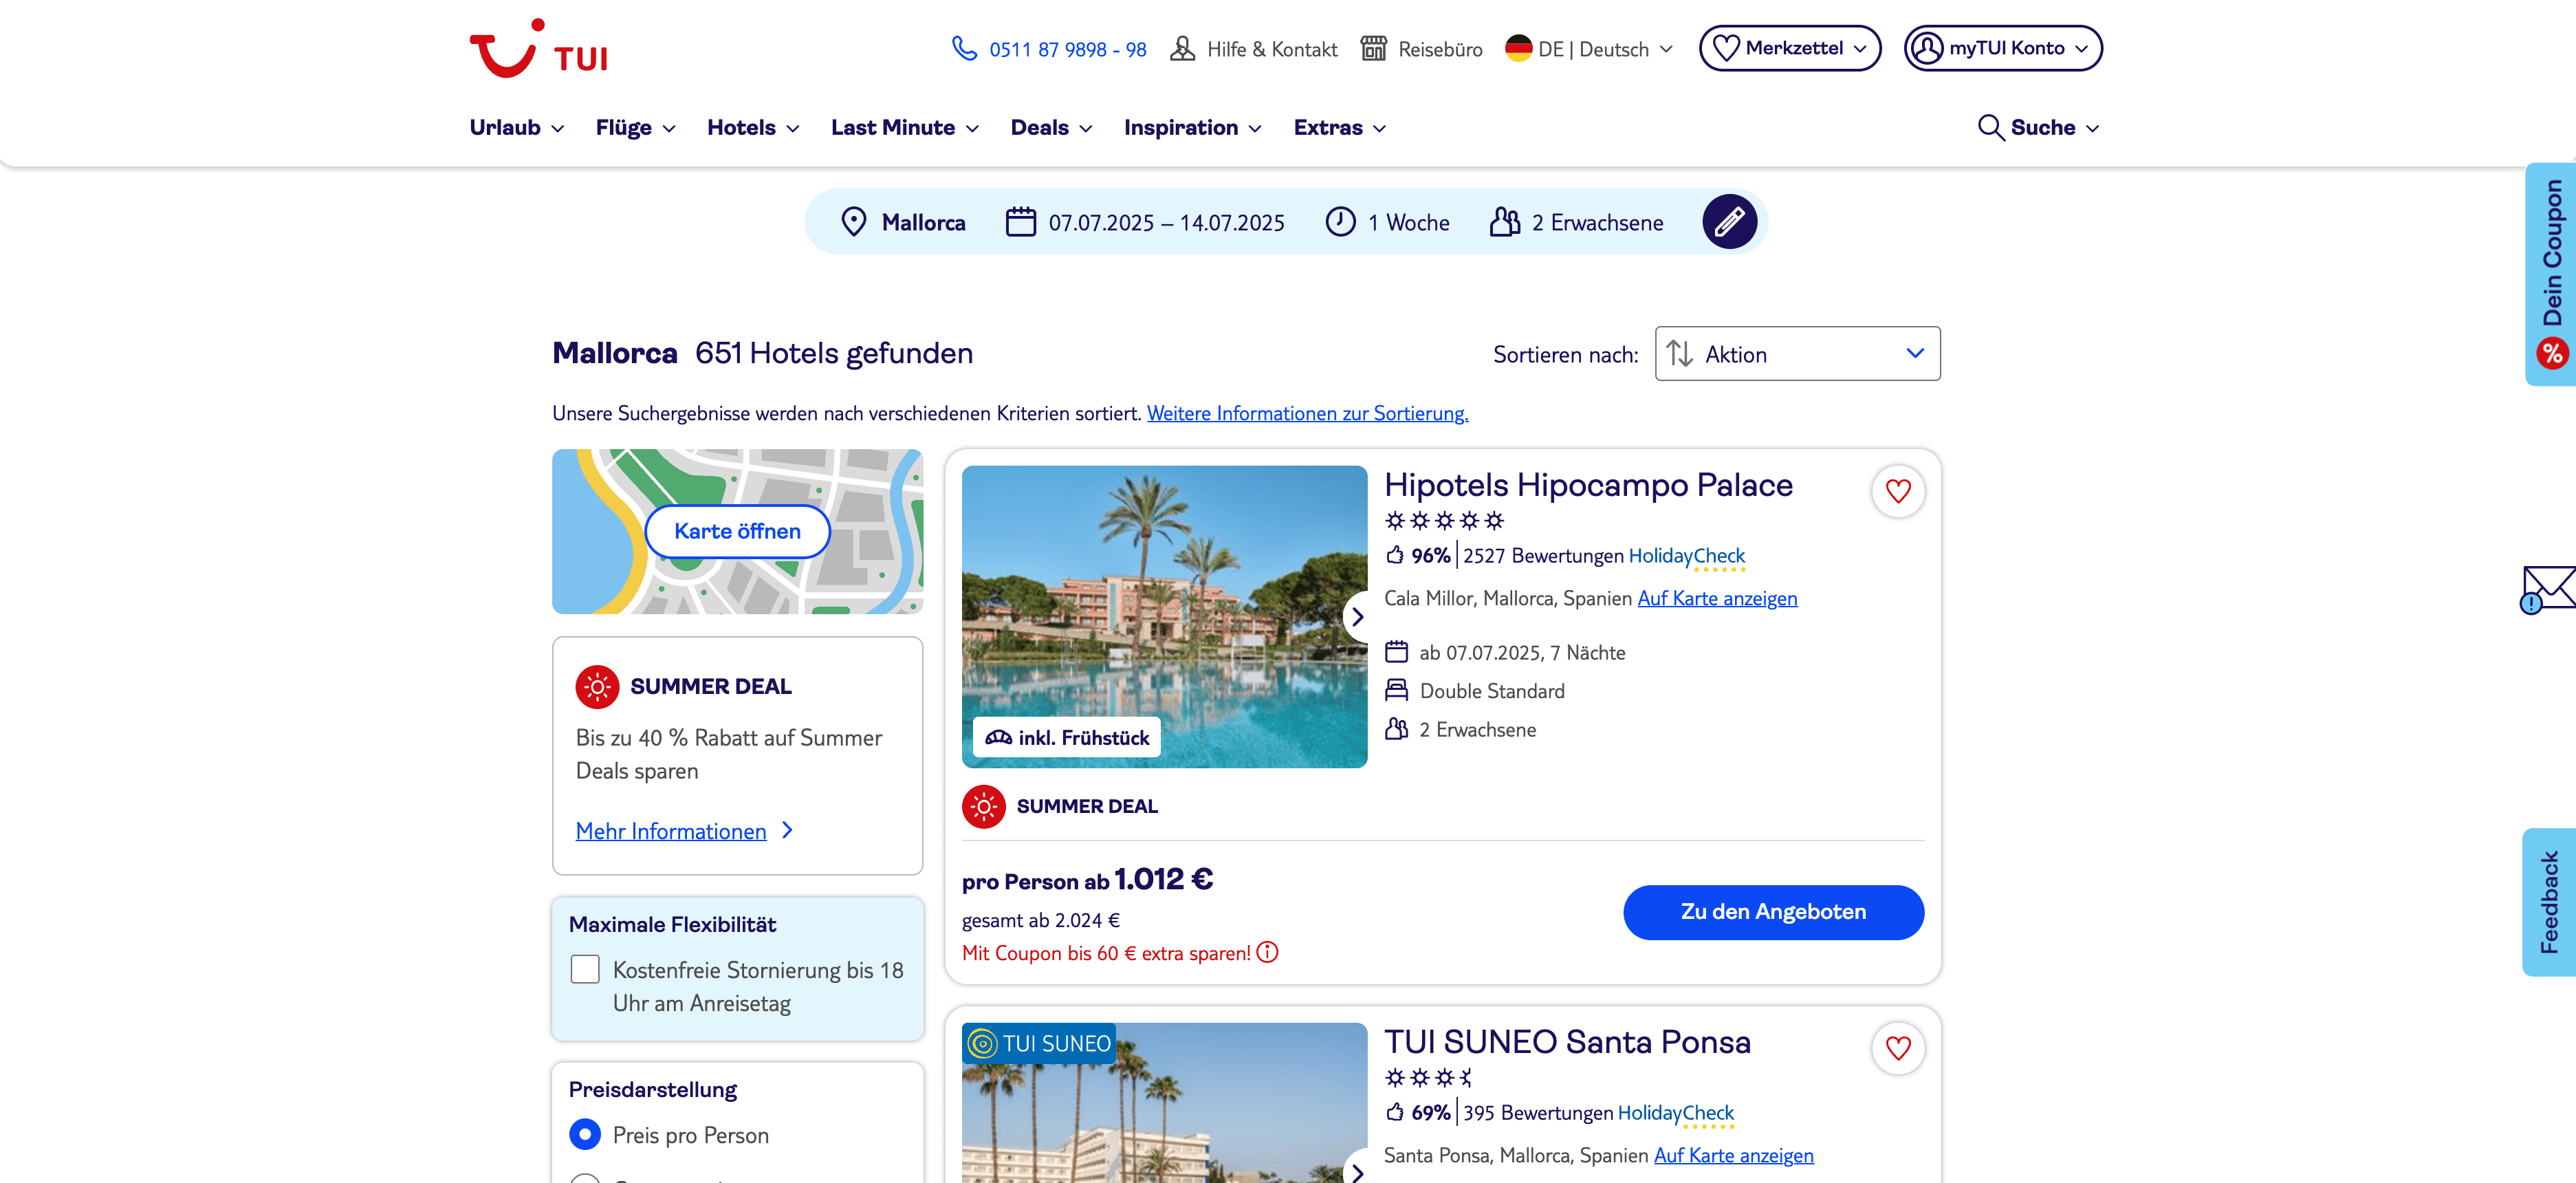
Task: Open Weitere Informationen zur Sortierung link
Action: click(x=1306, y=414)
